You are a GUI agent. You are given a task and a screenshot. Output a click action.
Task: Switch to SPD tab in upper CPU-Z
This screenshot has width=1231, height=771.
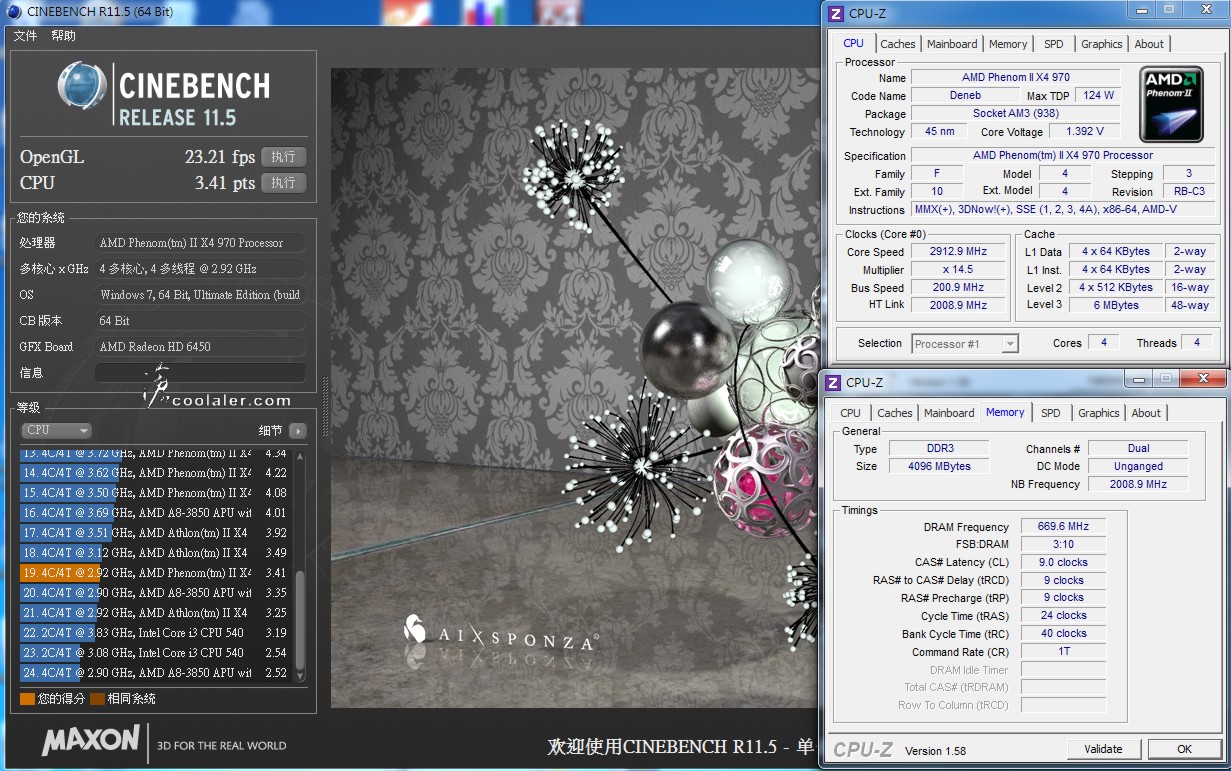click(1054, 44)
